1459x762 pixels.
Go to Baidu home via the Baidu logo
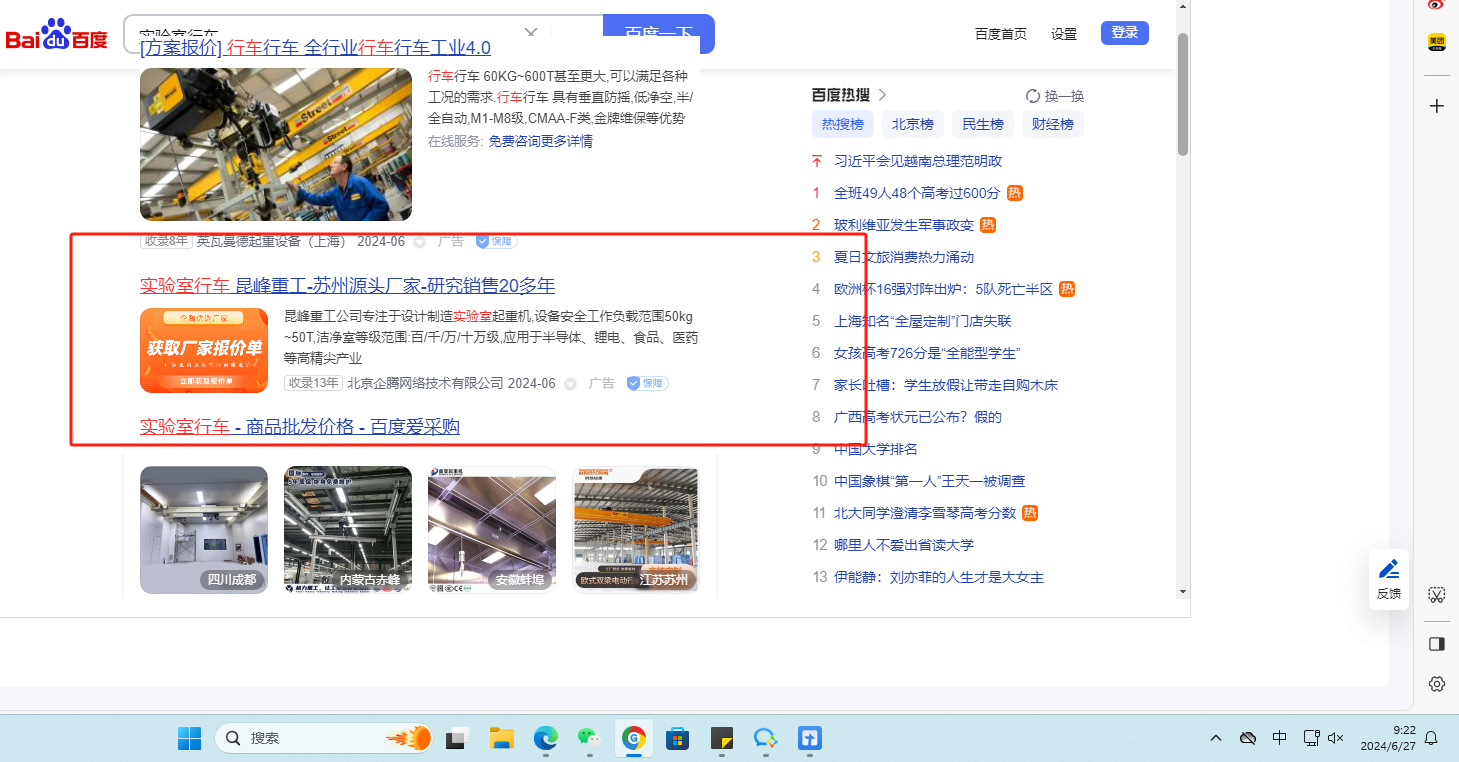point(57,34)
